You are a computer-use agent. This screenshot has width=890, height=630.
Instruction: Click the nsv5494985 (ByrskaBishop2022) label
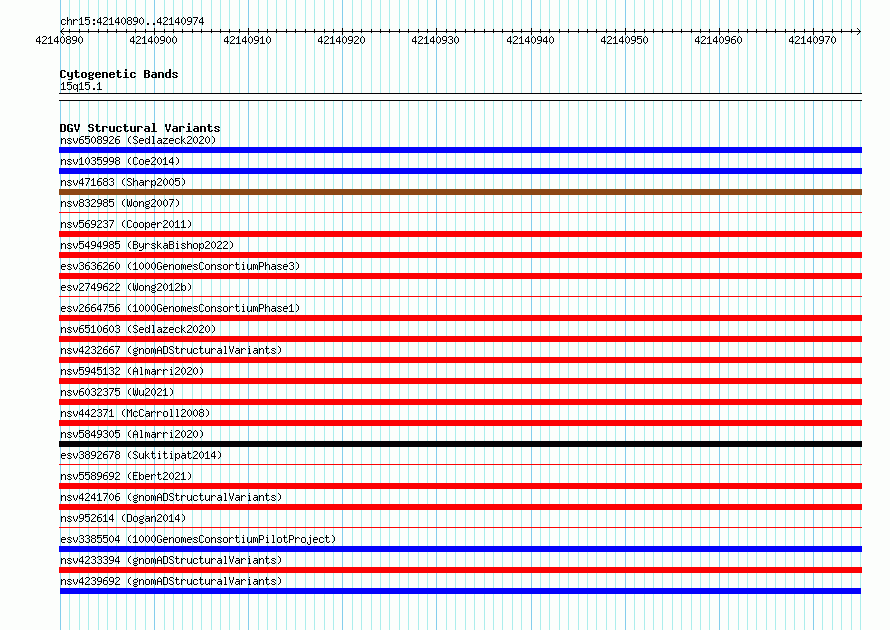click(x=147, y=245)
